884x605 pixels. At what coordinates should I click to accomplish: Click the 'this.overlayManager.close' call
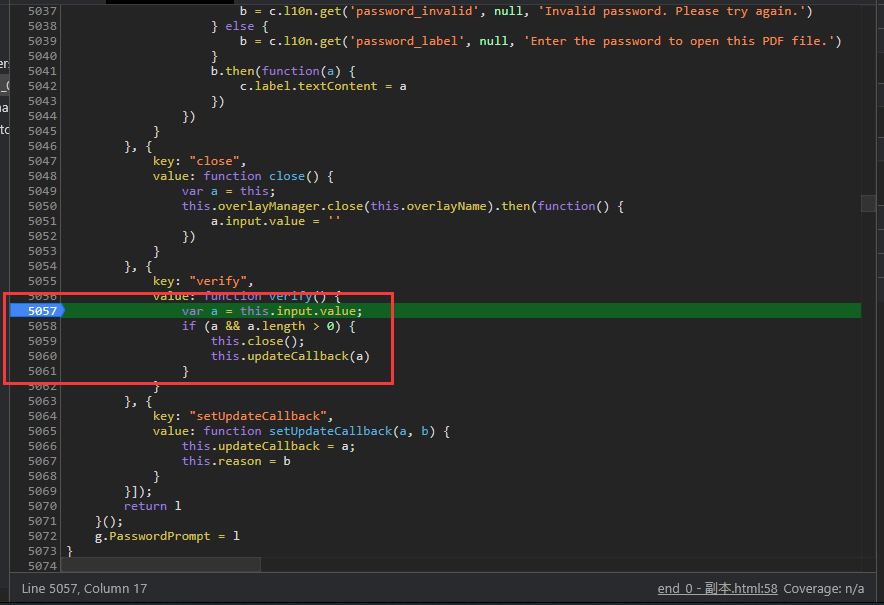click(272, 206)
